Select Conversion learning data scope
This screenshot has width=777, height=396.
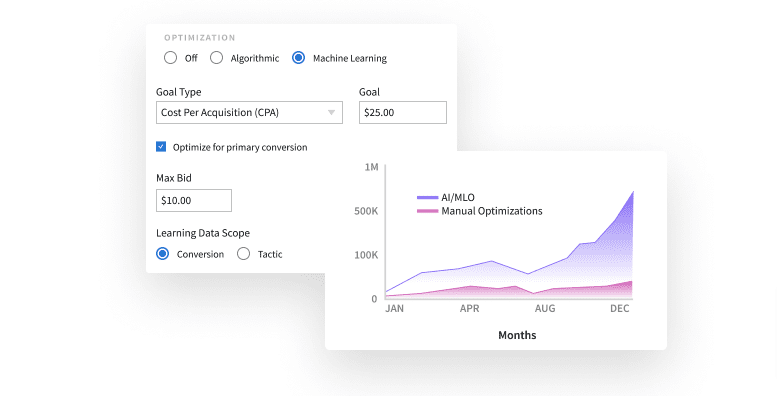[163, 254]
